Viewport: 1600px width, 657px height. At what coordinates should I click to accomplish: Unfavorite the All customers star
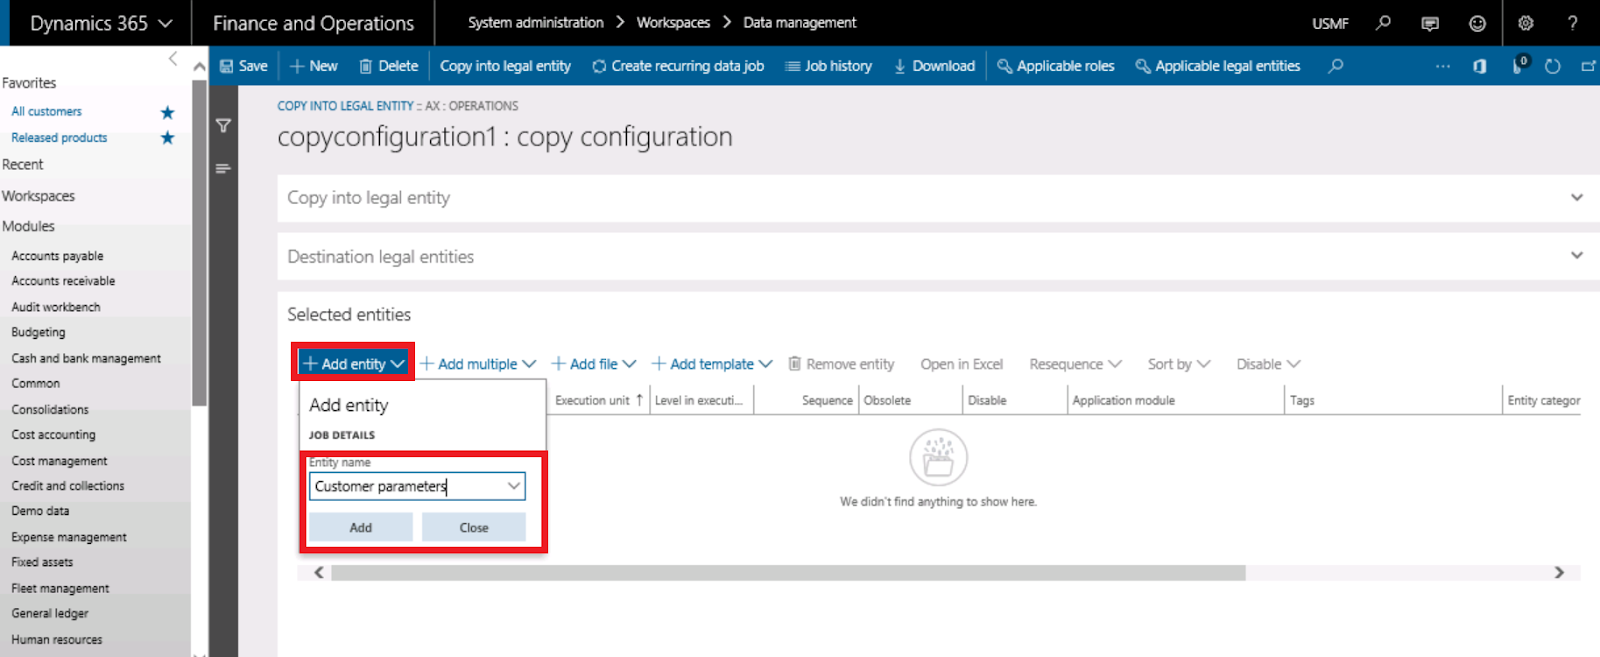167,112
